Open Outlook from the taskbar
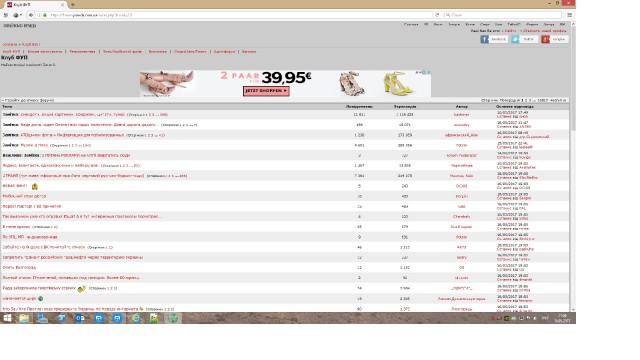Screen dimensions: 640x360 [80, 318]
